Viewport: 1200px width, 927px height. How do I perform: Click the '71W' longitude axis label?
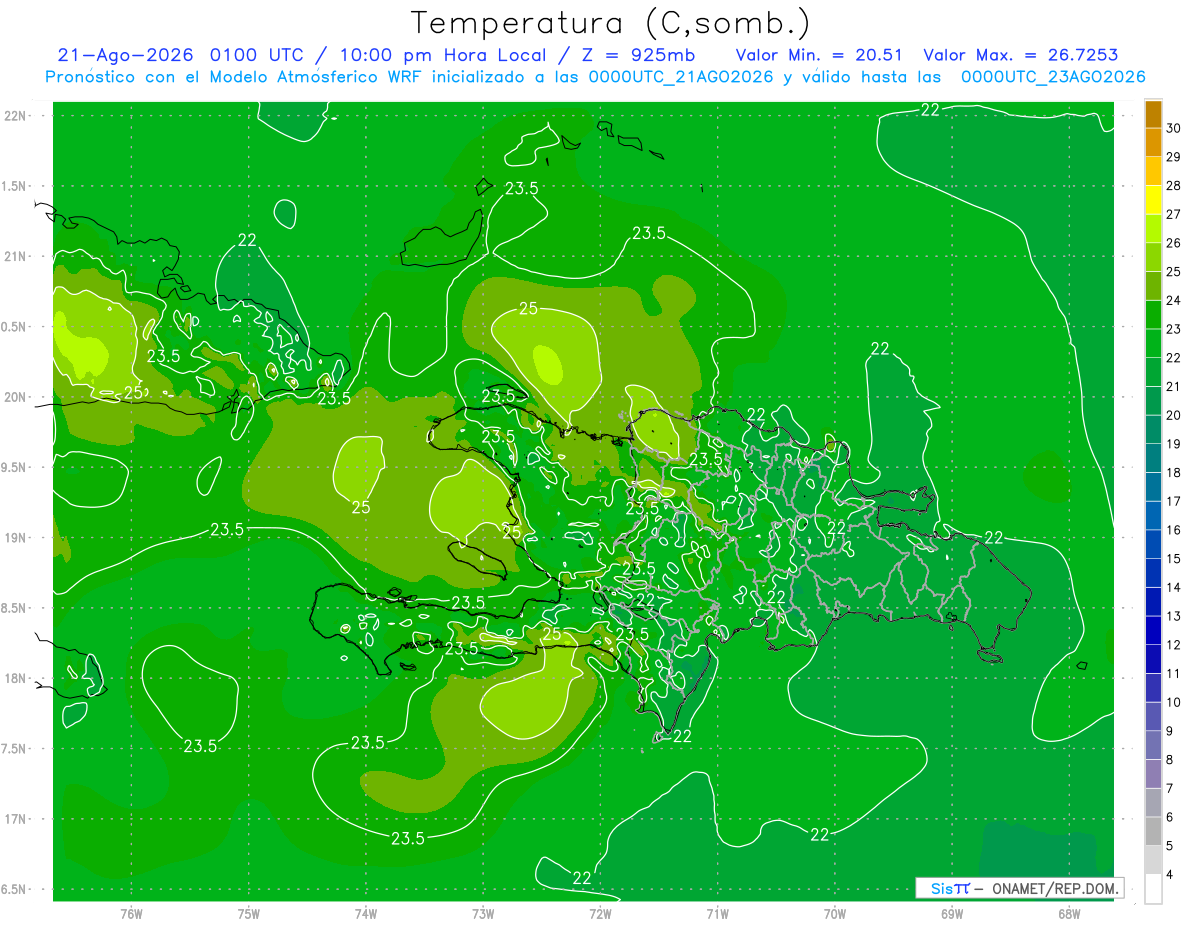[x=717, y=913]
